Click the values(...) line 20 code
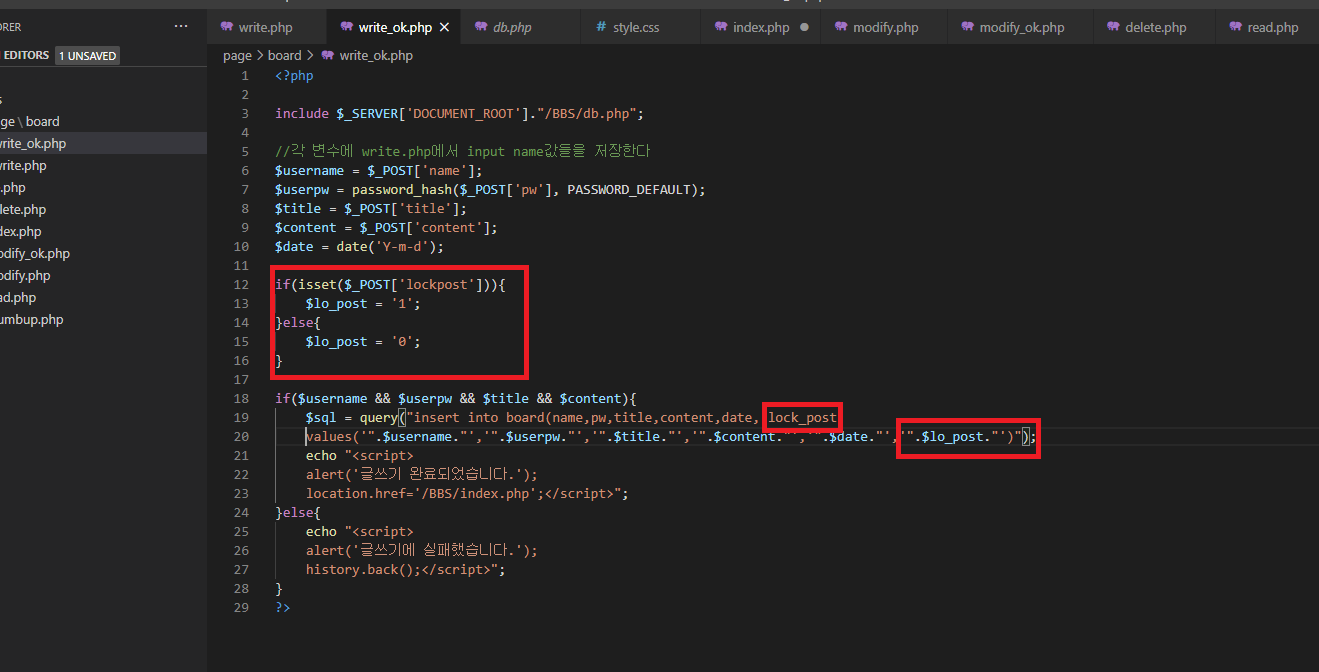The height and width of the screenshot is (672, 1319). pos(671,436)
